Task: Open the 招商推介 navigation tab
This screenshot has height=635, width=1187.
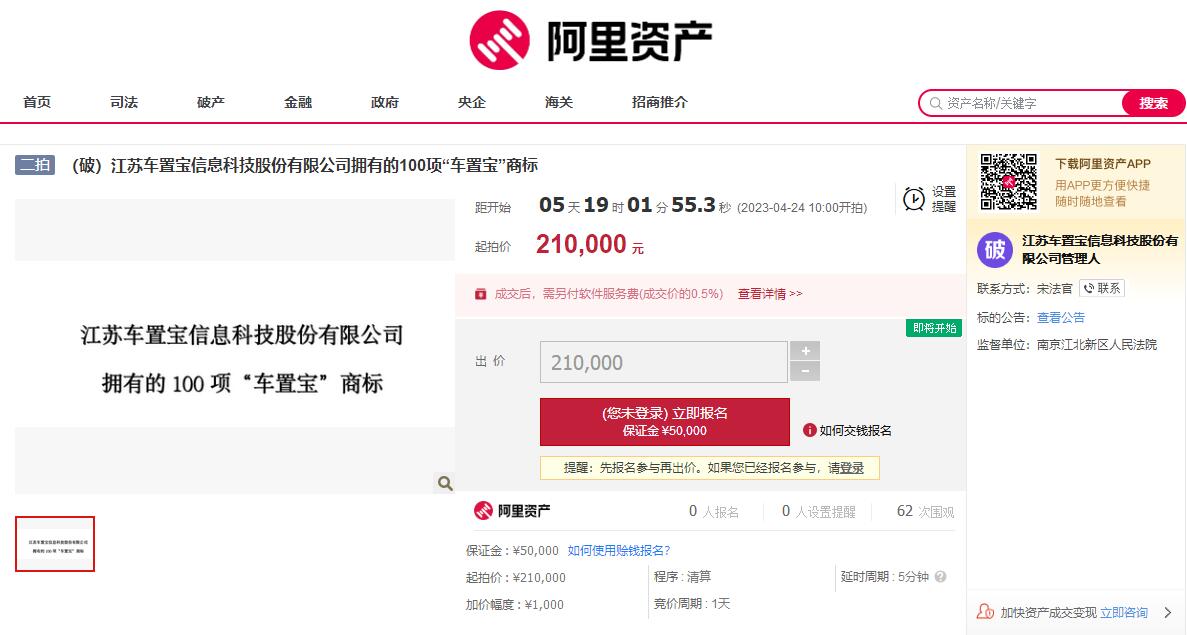Action: 660,102
